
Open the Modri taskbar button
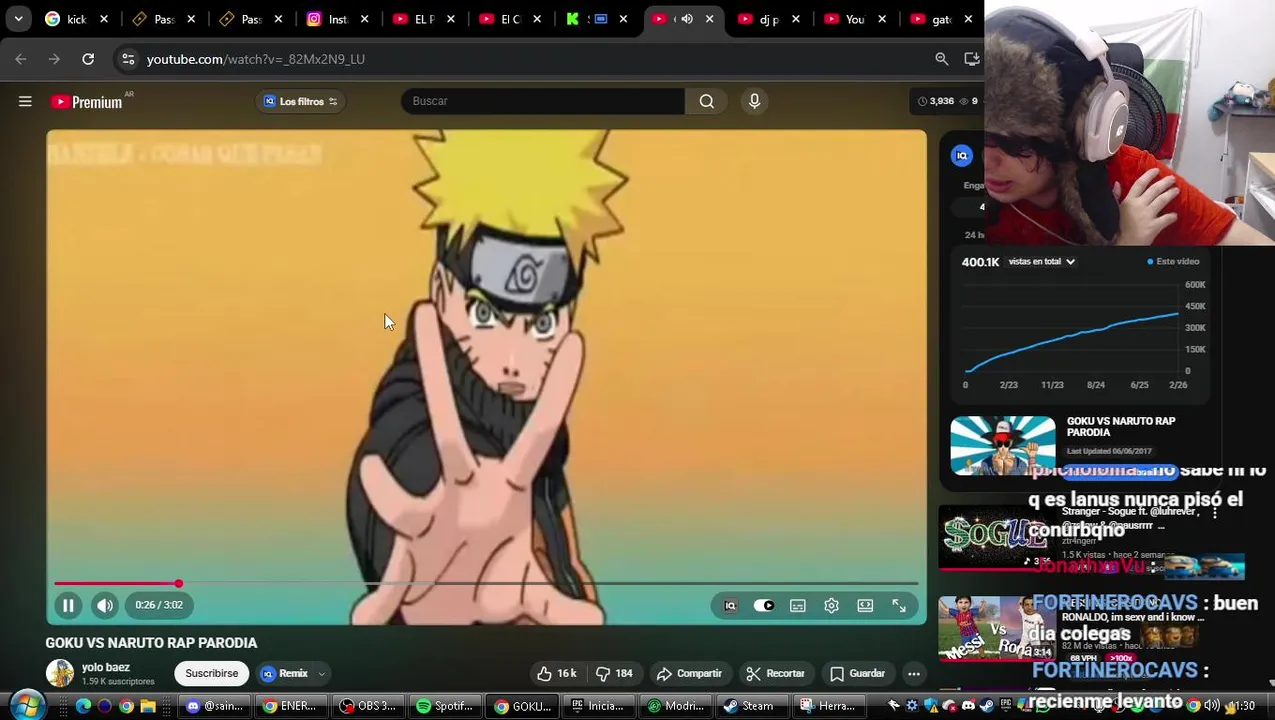click(x=675, y=706)
